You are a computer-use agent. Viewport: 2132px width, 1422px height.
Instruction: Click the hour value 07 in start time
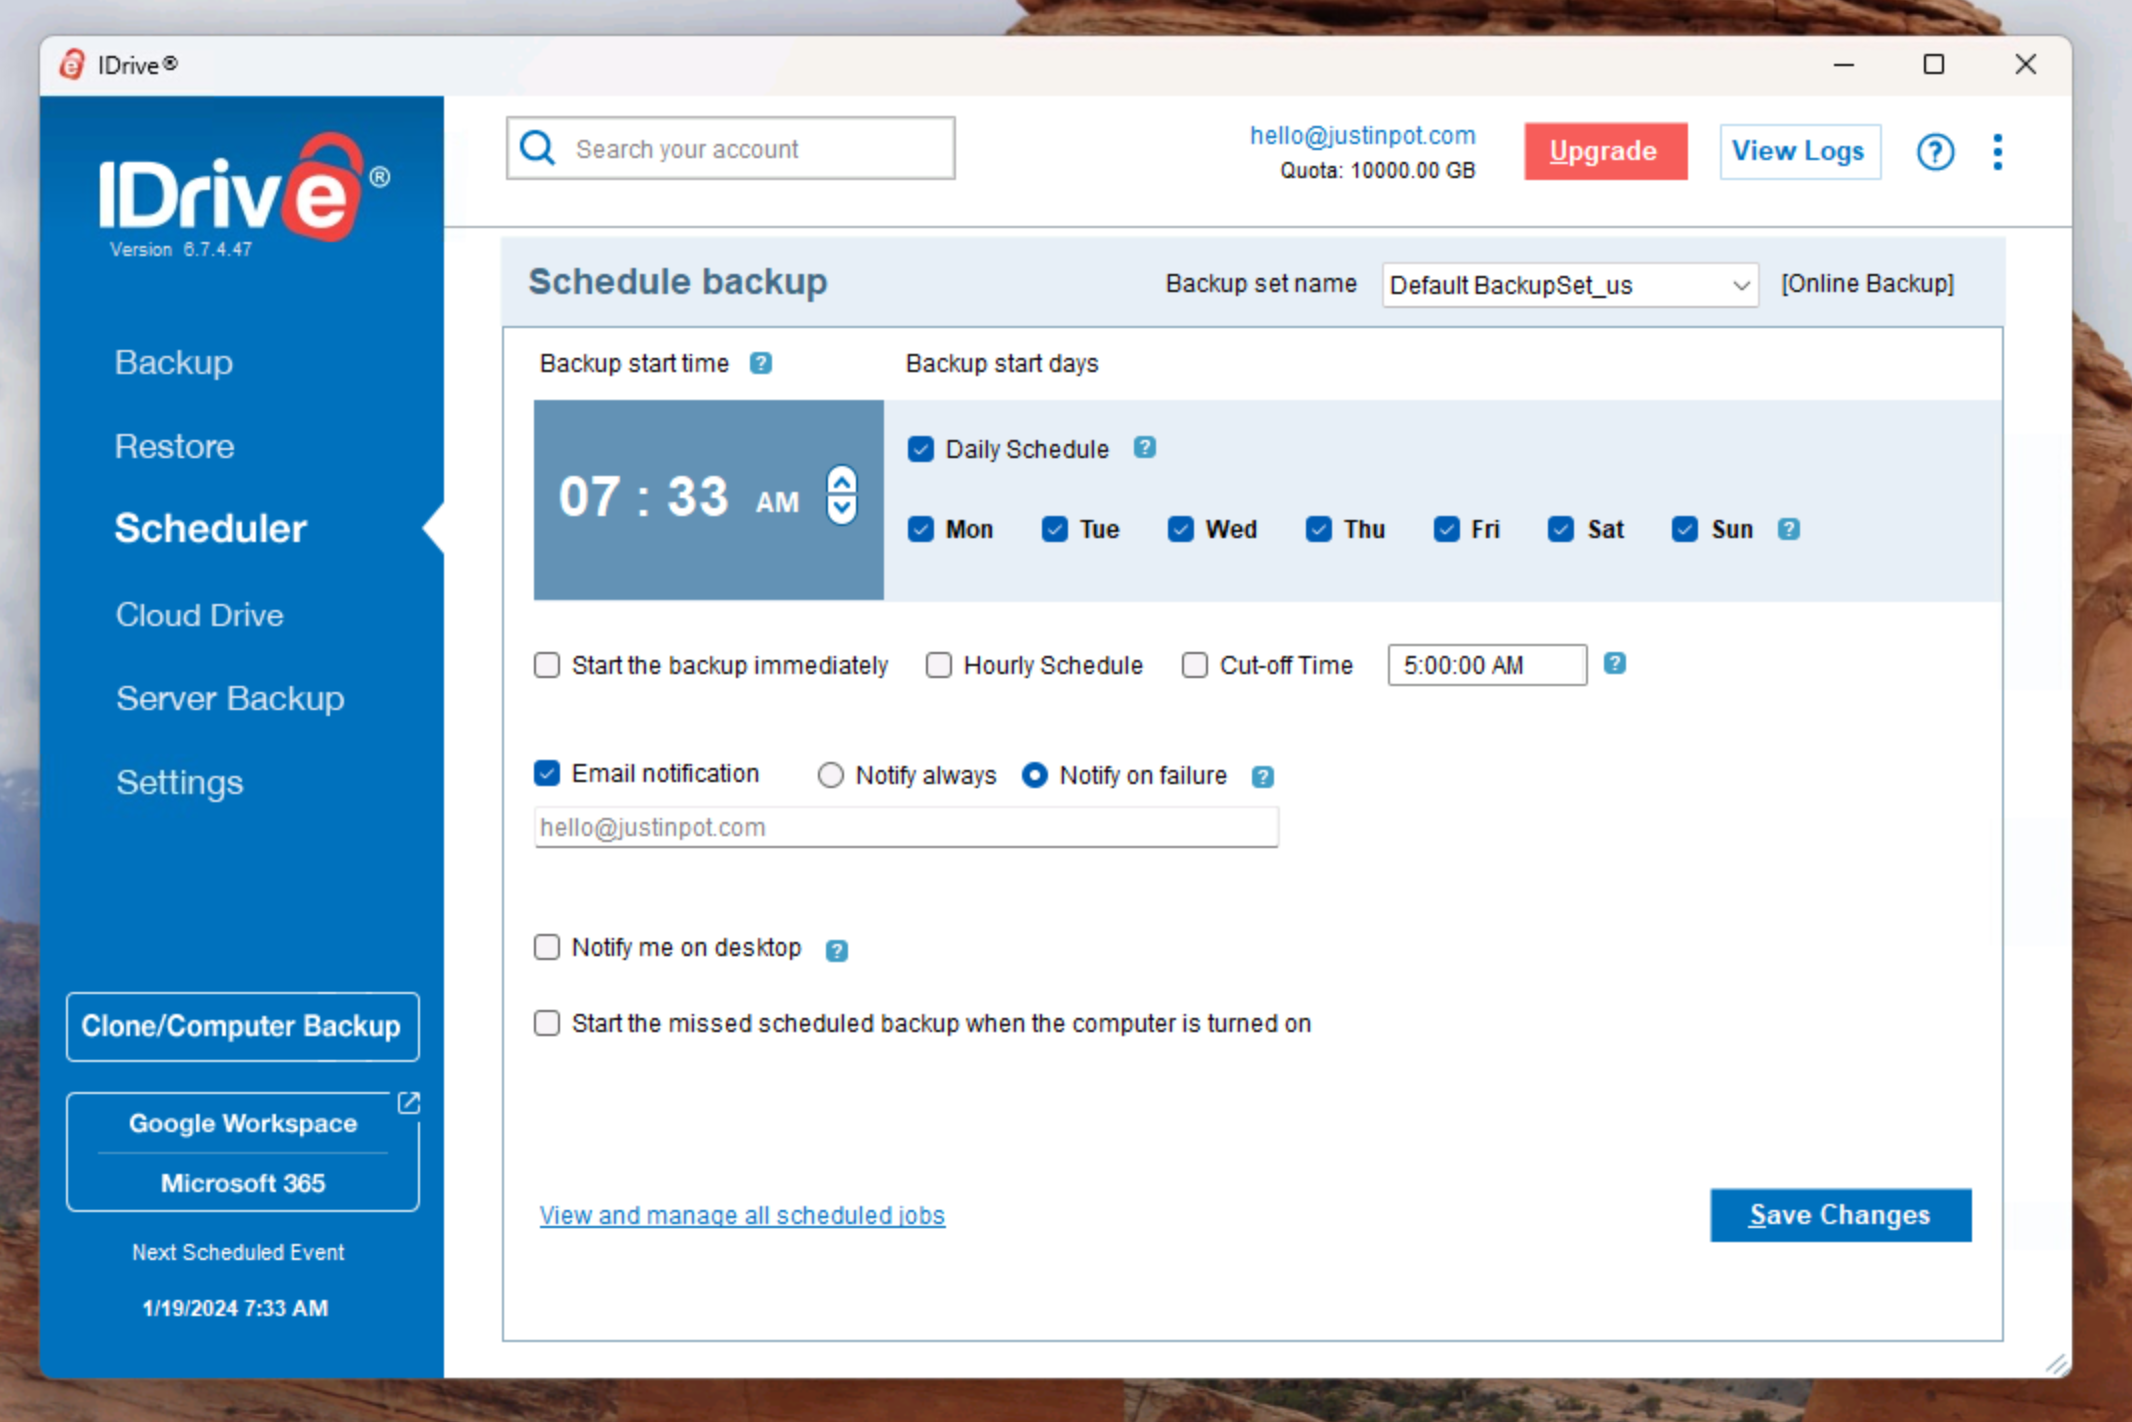pyautogui.click(x=589, y=497)
